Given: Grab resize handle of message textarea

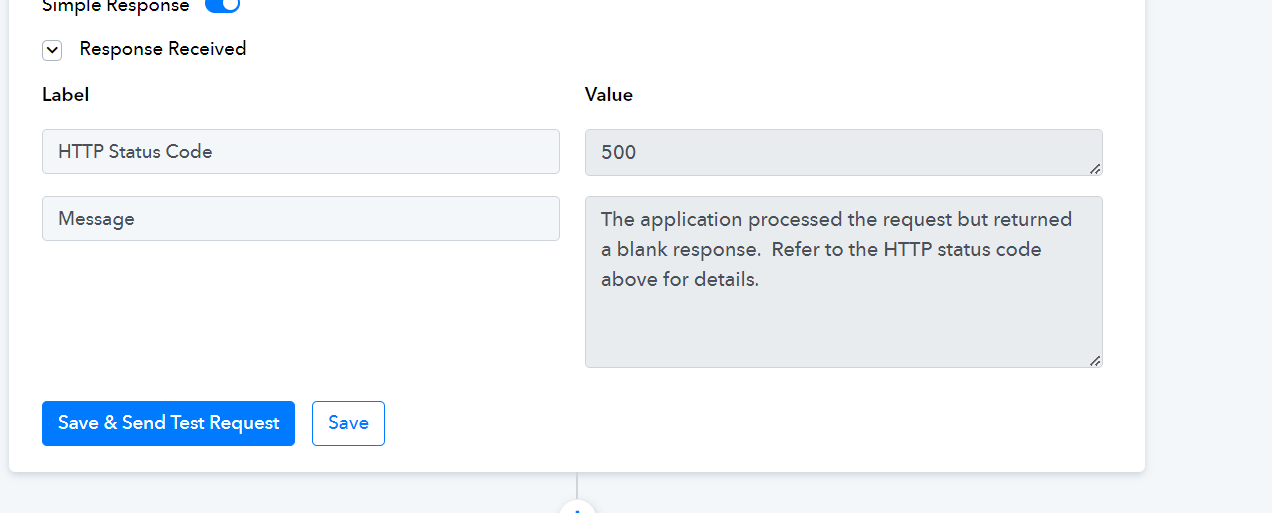Looking at the screenshot, I should pyautogui.click(x=1095, y=360).
